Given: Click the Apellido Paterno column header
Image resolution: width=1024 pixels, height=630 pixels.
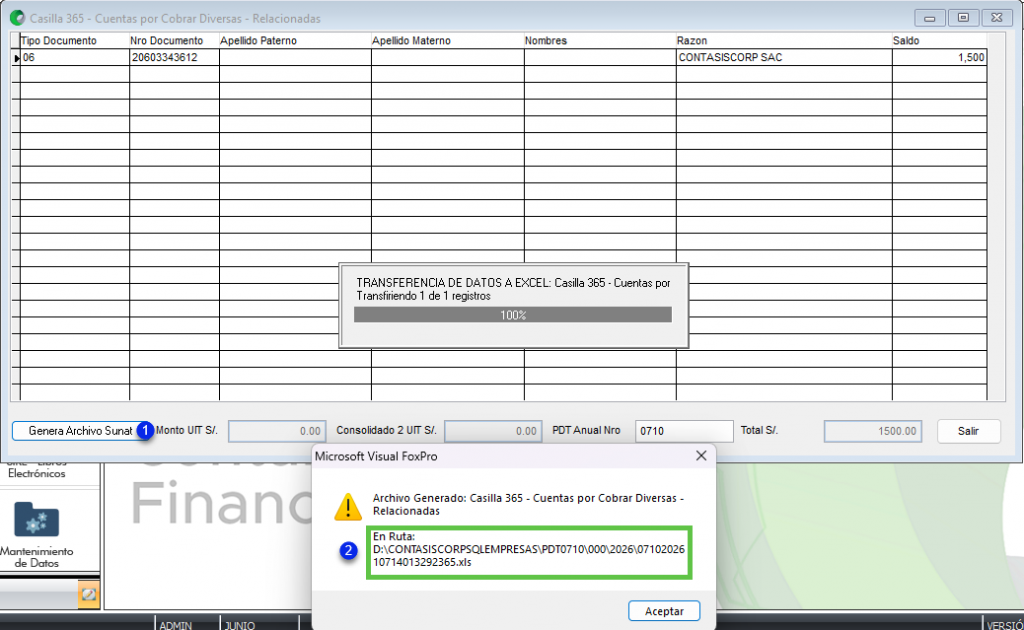Looking at the screenshot, I should (295, 40).
